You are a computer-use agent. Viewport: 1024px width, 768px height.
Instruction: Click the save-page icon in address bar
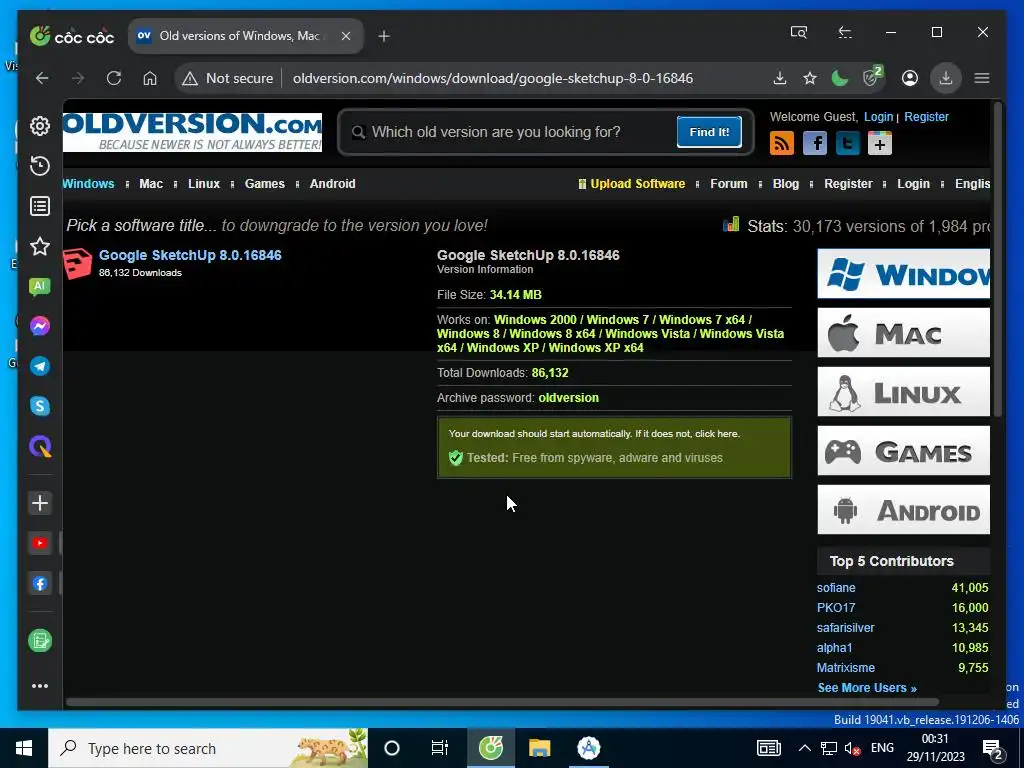coord(780,78)
